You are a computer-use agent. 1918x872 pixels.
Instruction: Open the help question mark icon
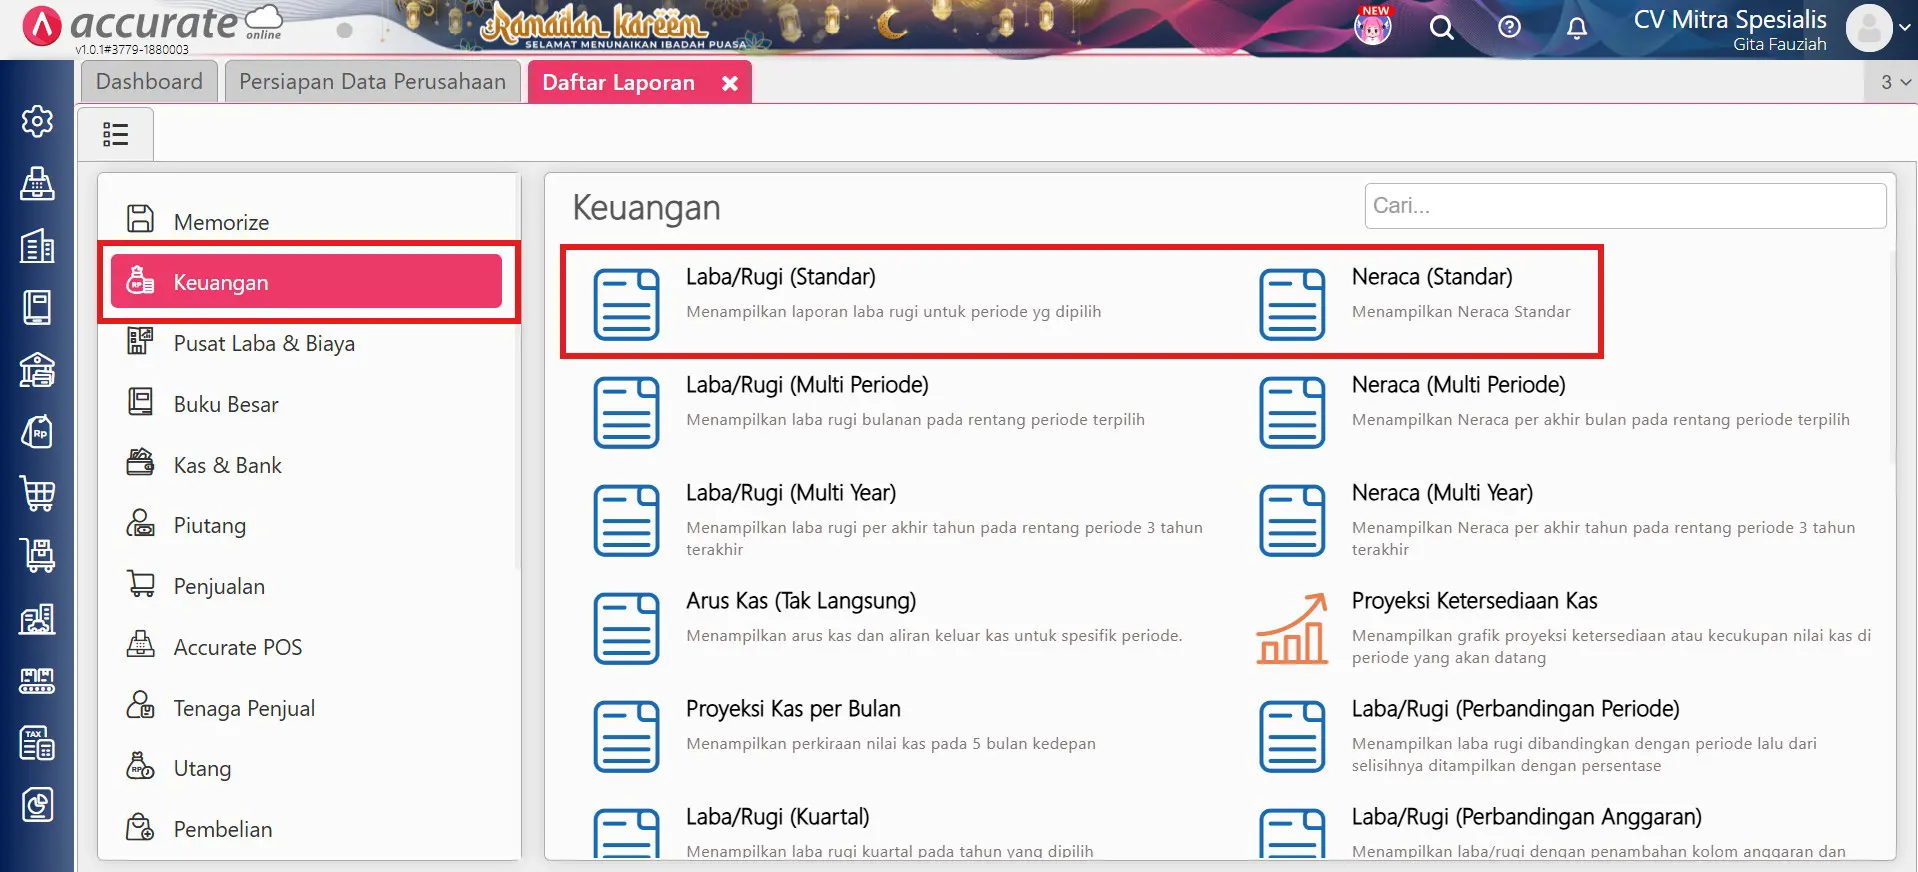[1509, 28]
